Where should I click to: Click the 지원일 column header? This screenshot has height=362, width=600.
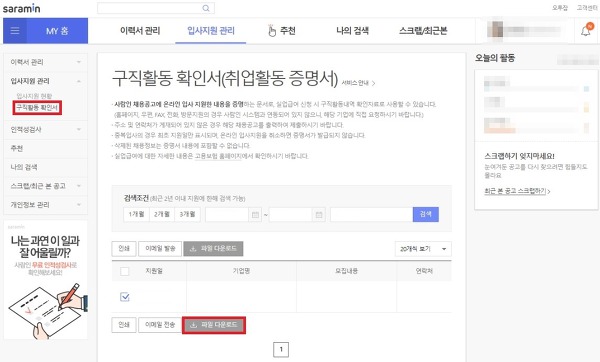tap(154, 271)
